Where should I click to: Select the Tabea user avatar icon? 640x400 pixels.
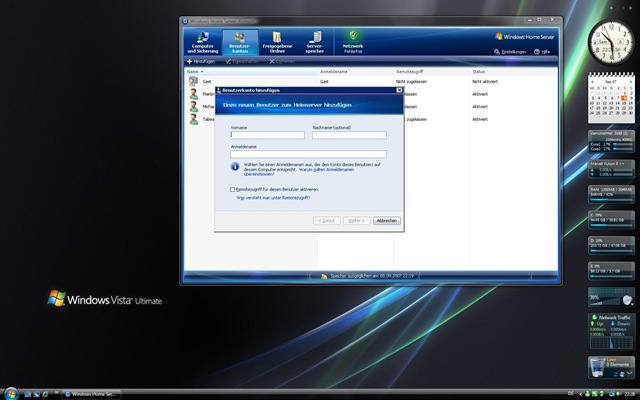click(x=194, y=119)
